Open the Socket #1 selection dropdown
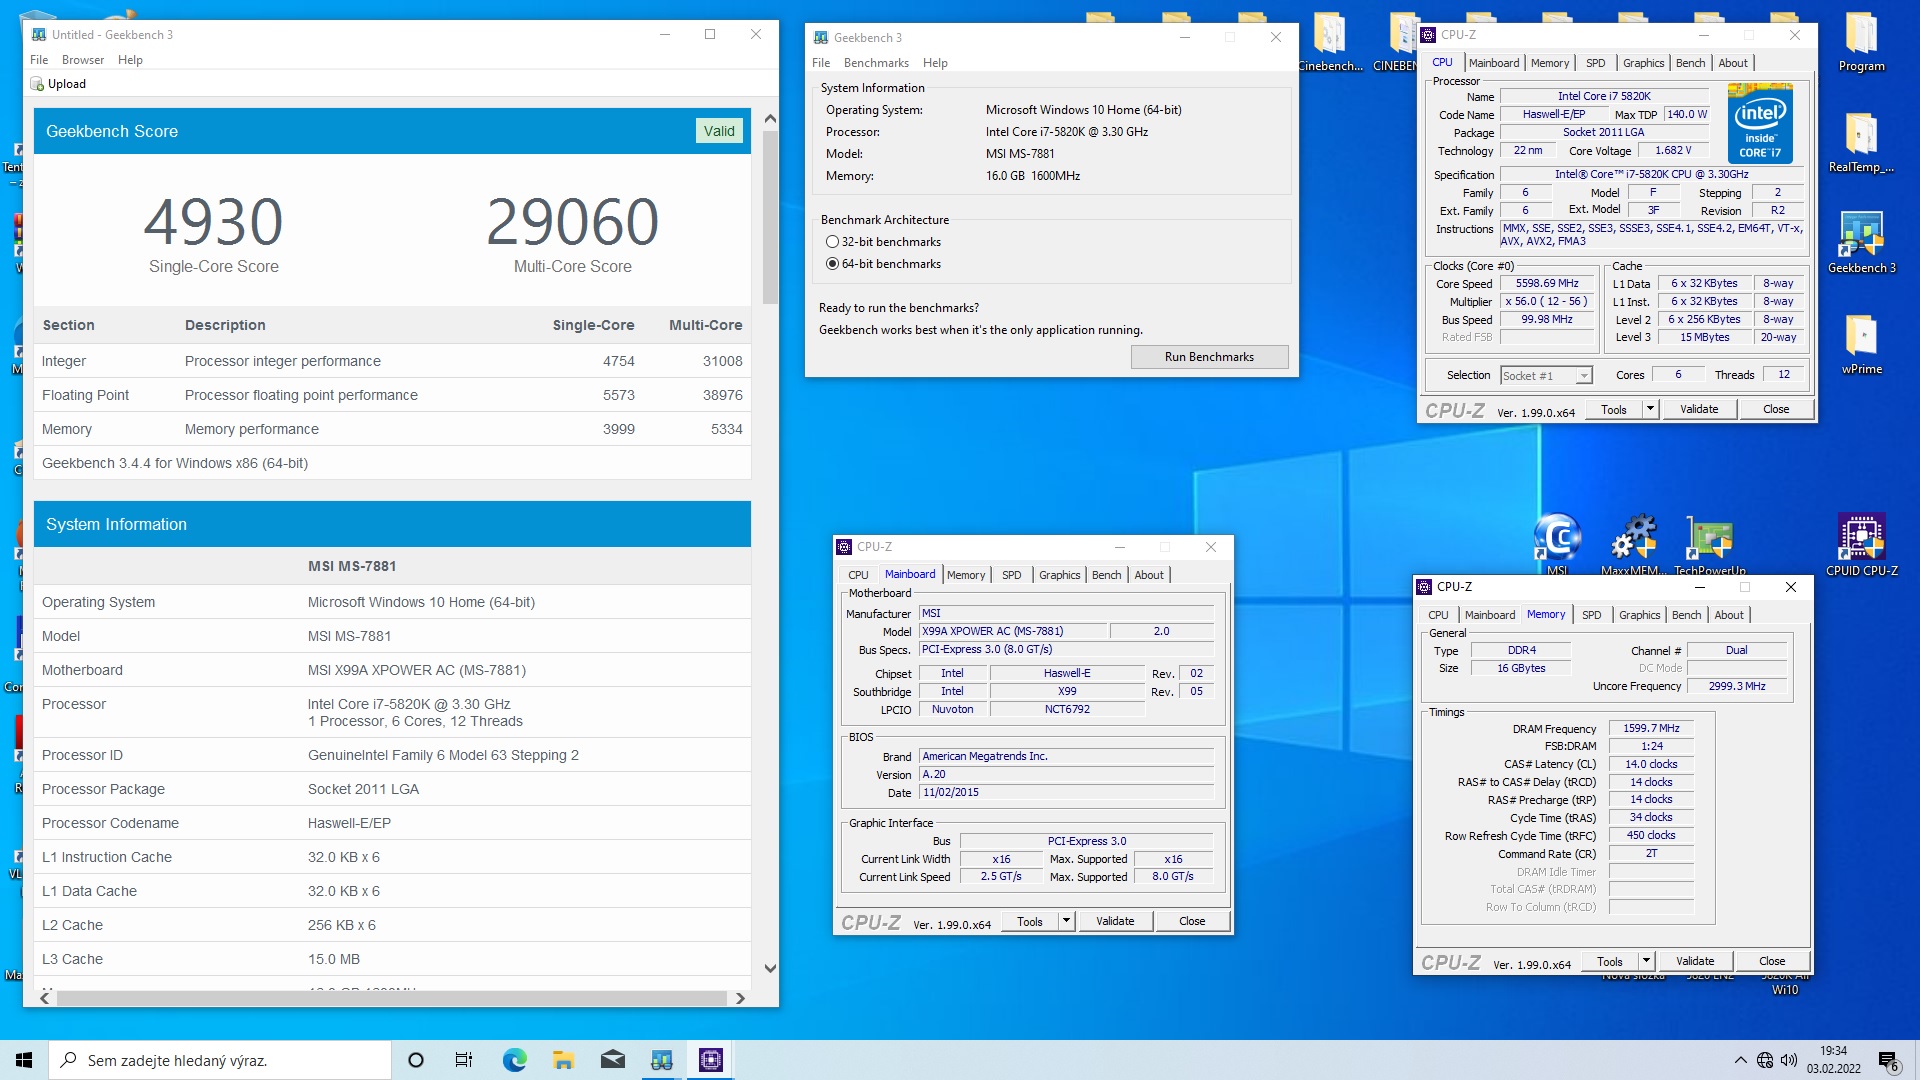 pos(1545,375)
